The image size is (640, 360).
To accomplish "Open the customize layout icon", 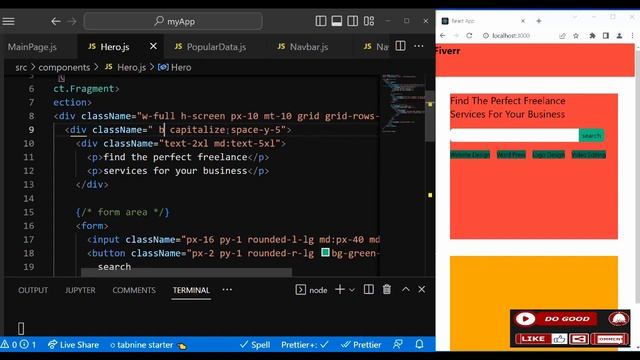I will (369, 21).
